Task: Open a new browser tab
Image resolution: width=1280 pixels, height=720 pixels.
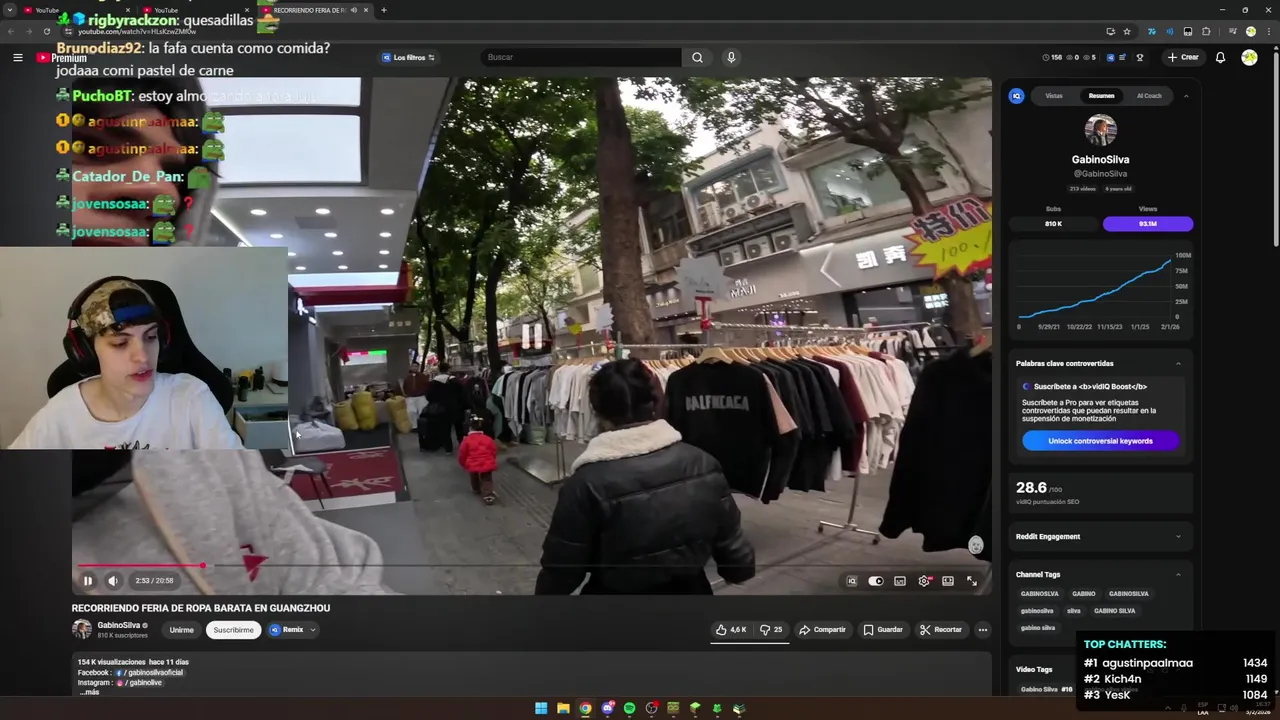Action: click(384, 10)
